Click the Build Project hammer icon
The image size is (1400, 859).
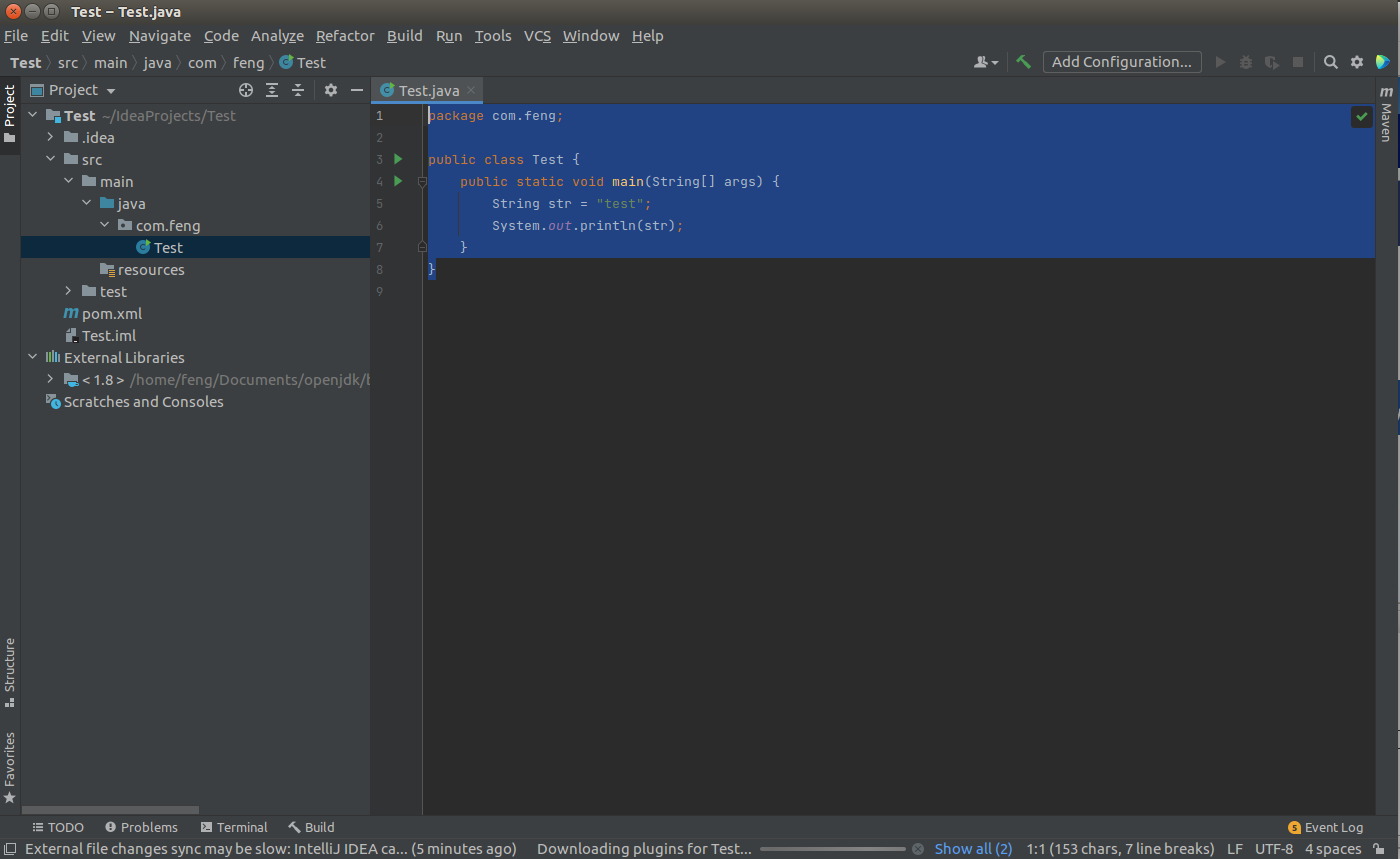[x=1023, y=62]
